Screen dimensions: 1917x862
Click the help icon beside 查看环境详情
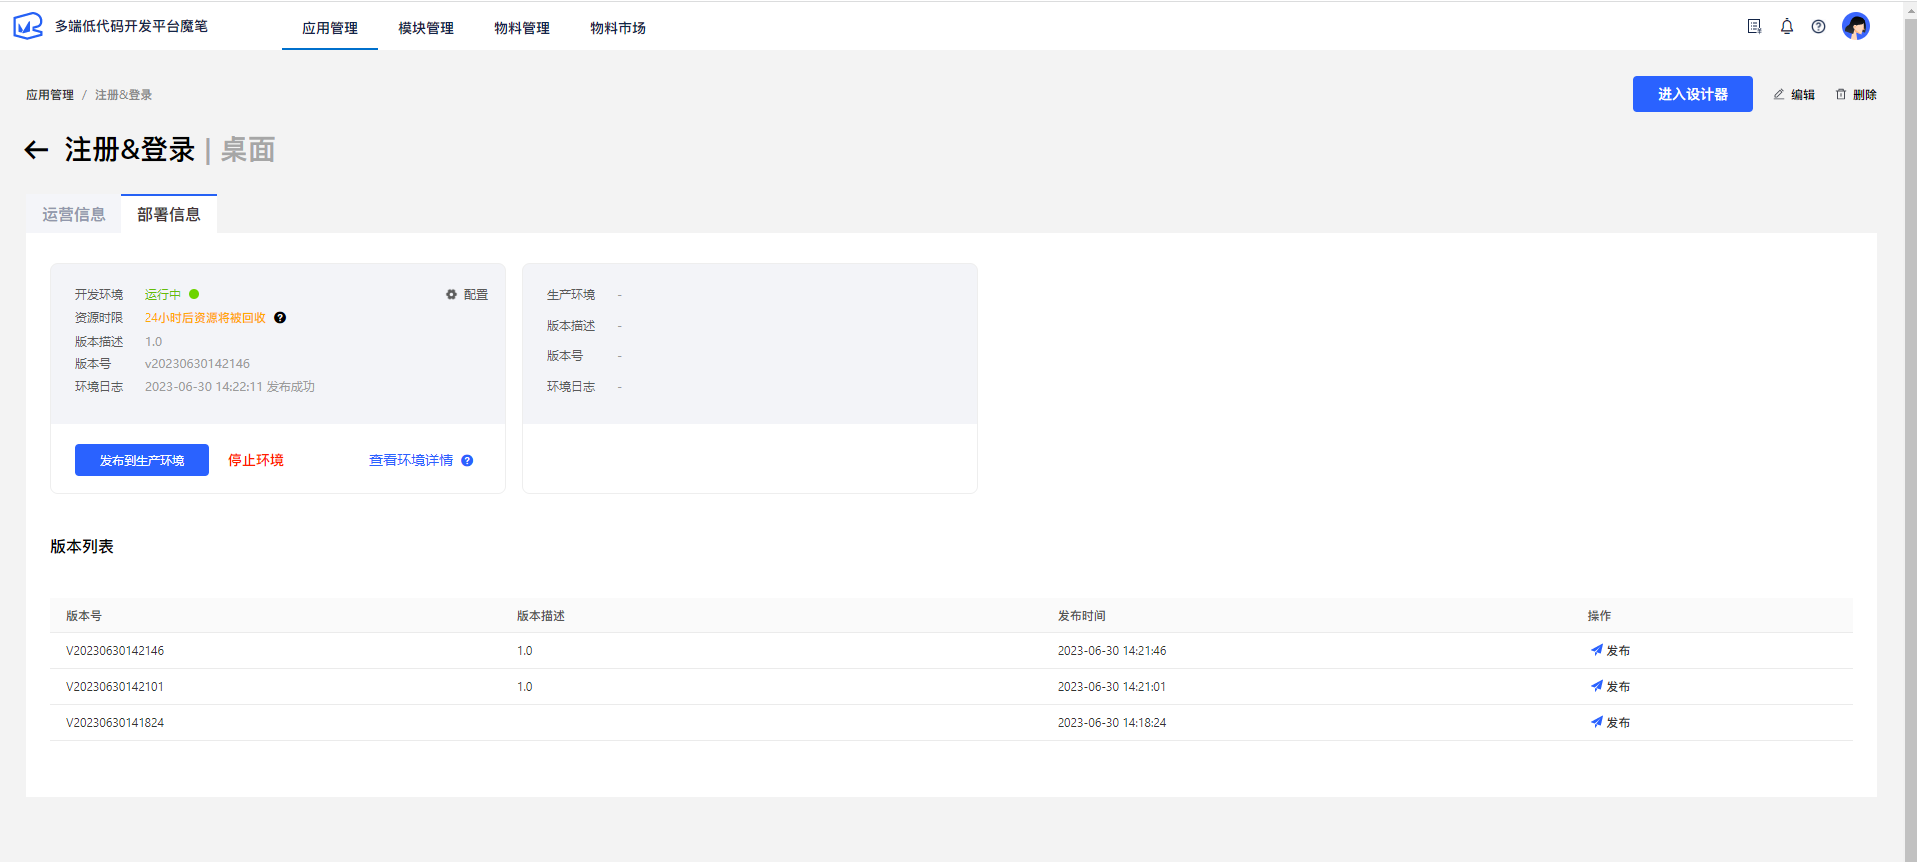click(467, 461)
